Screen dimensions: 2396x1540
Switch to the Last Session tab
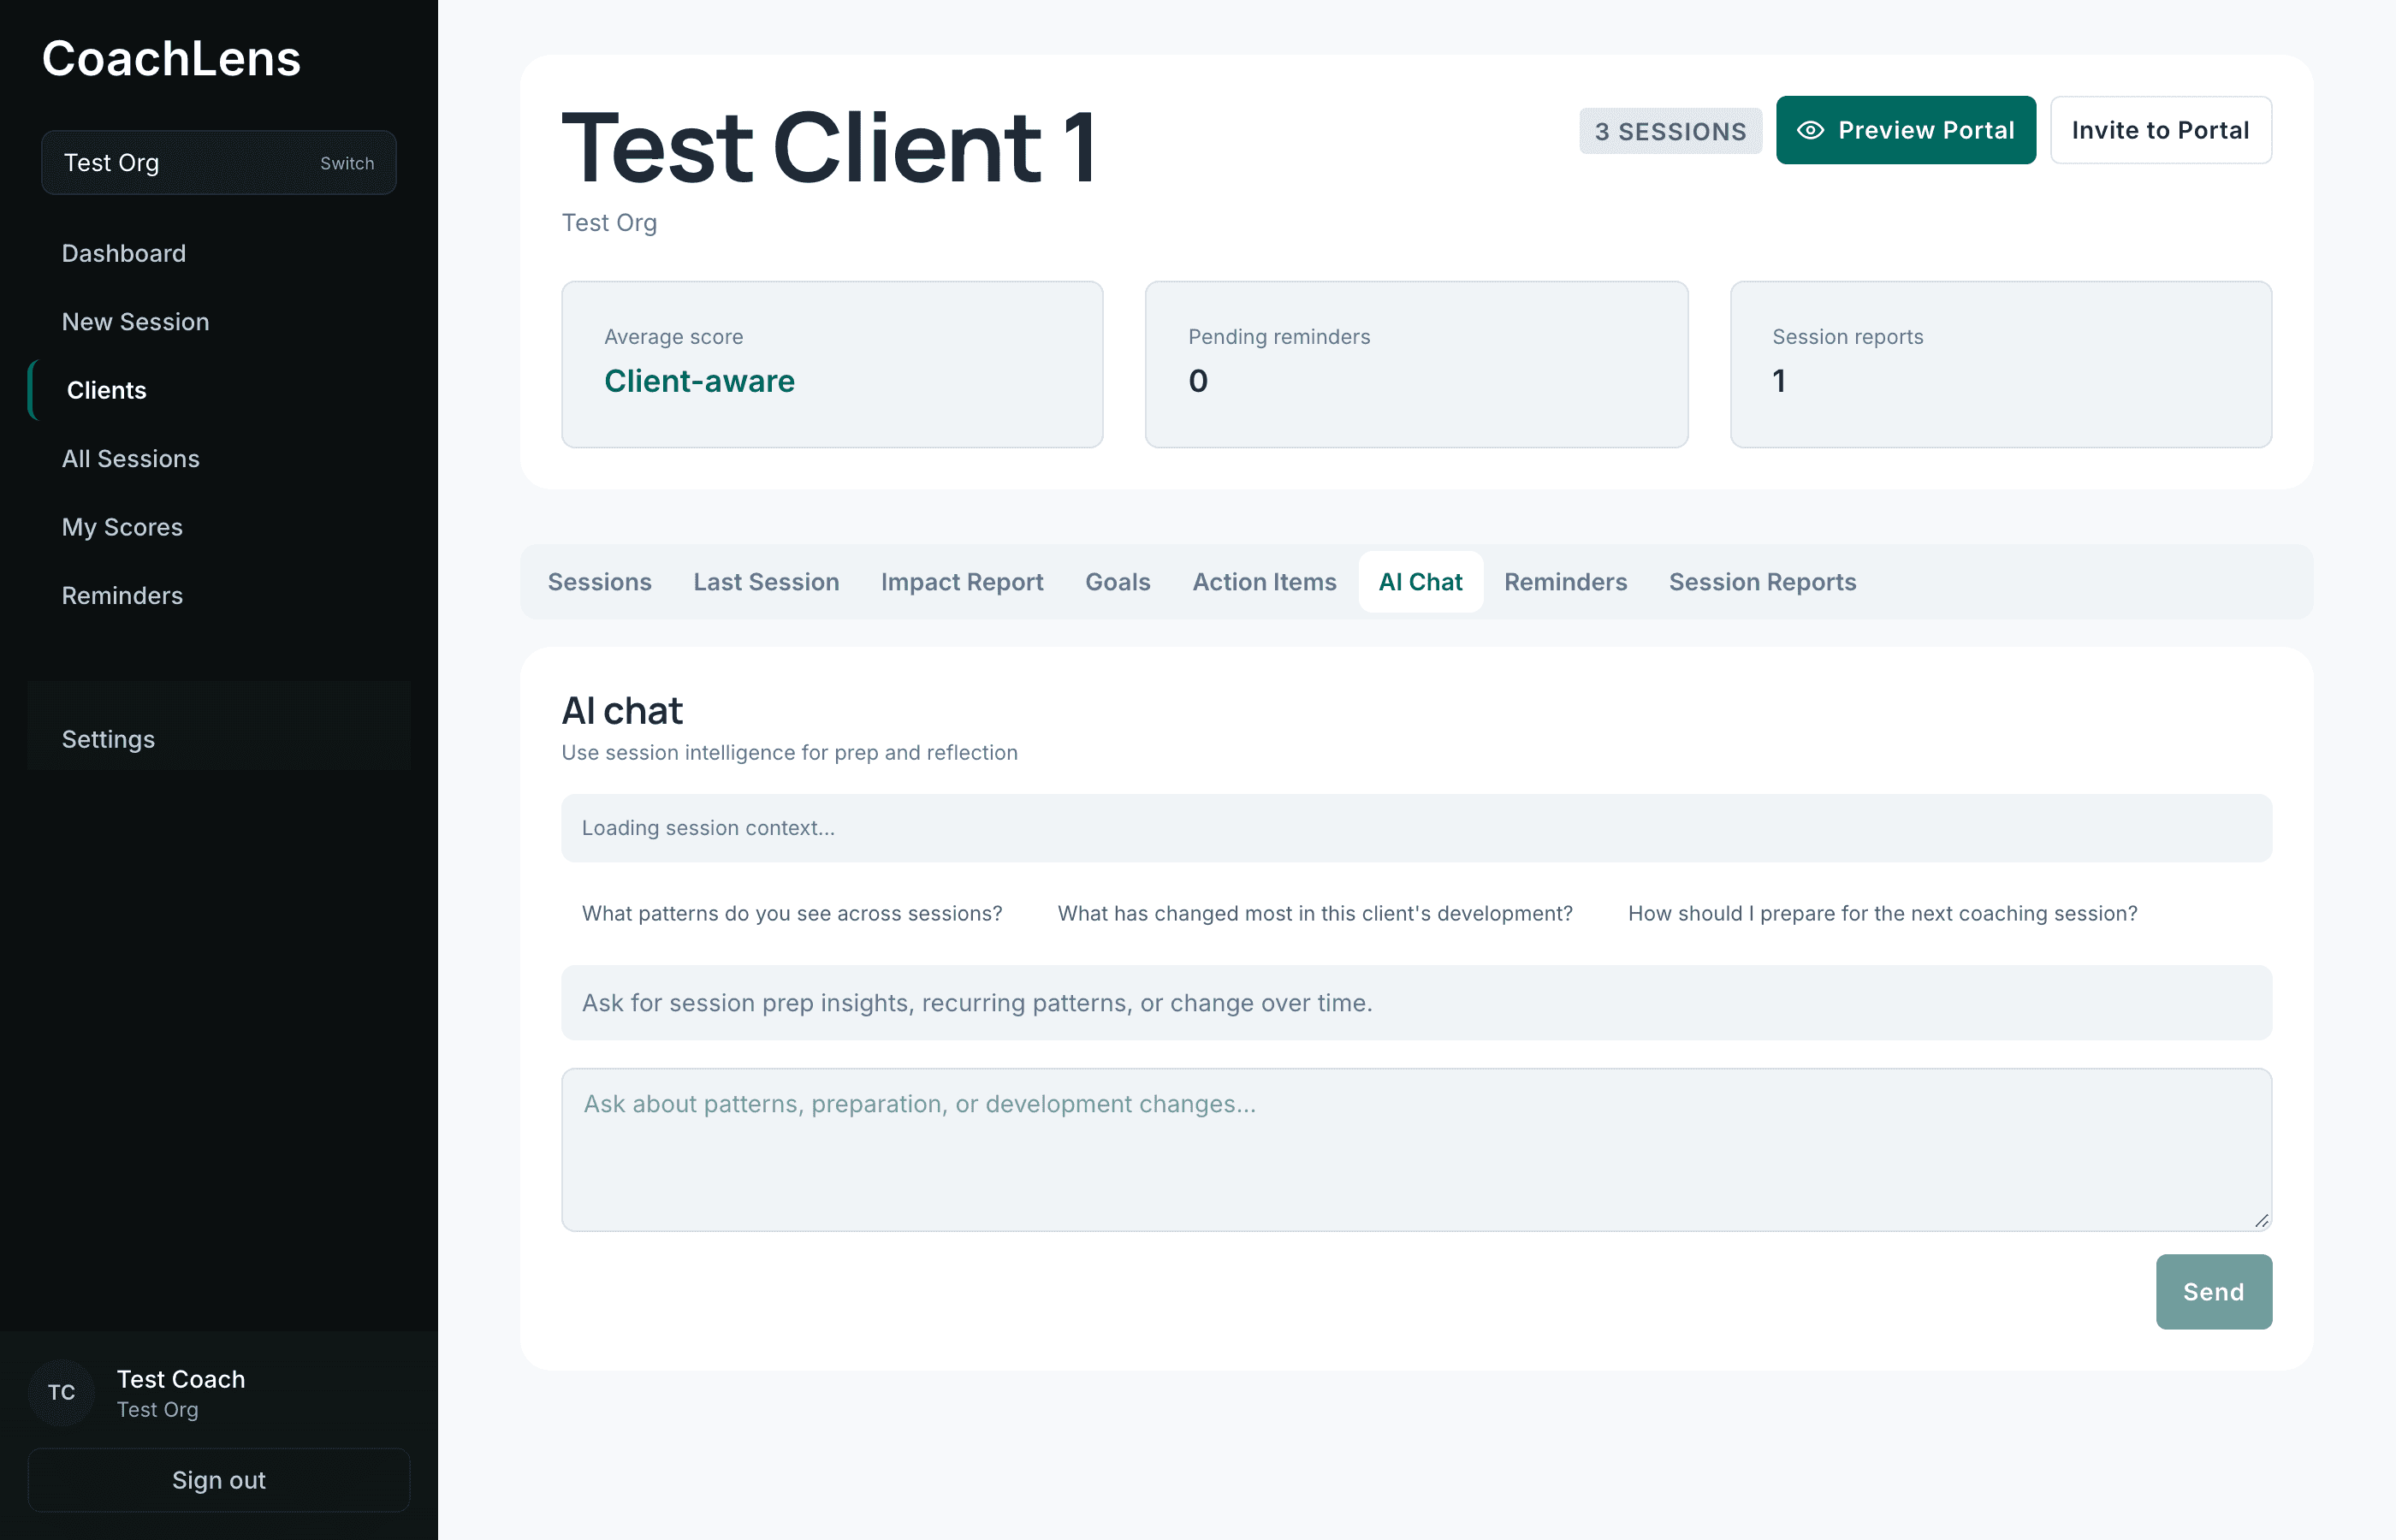[766, 582]
